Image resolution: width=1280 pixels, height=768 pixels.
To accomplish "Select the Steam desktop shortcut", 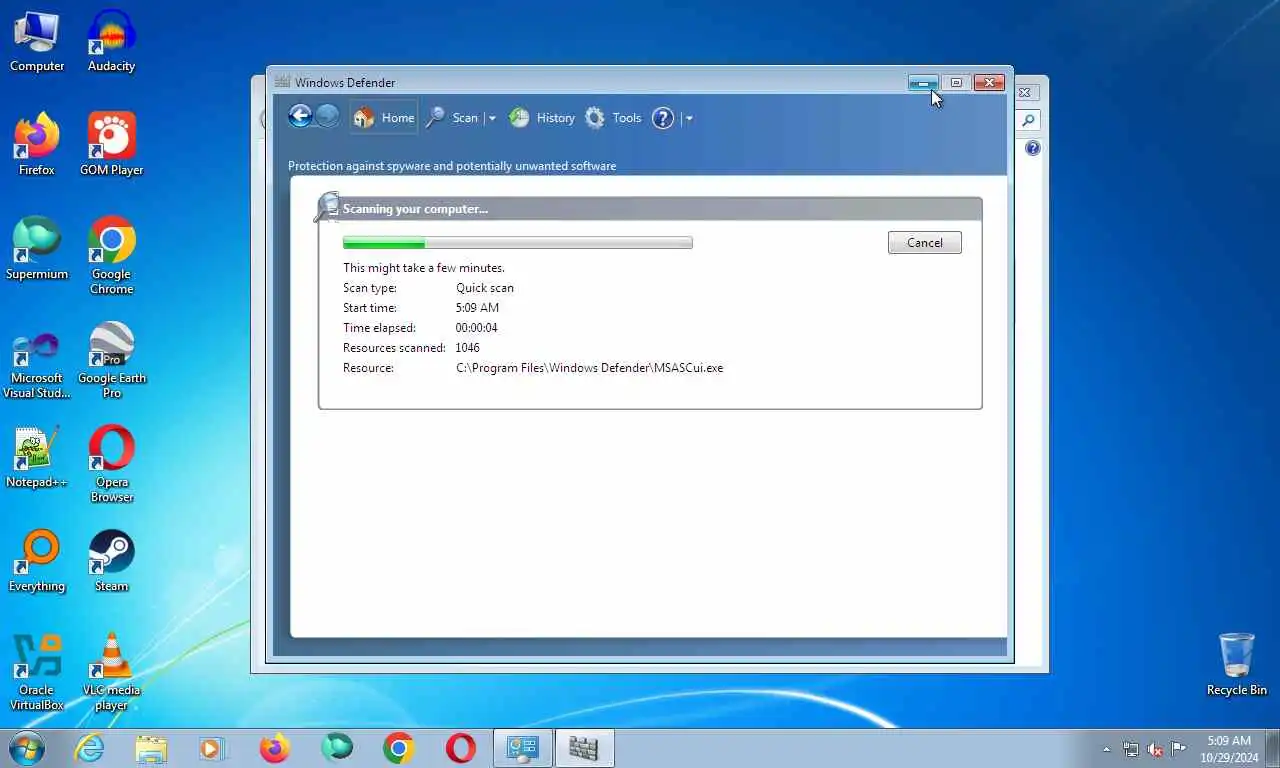I will [x=111, y=561].
